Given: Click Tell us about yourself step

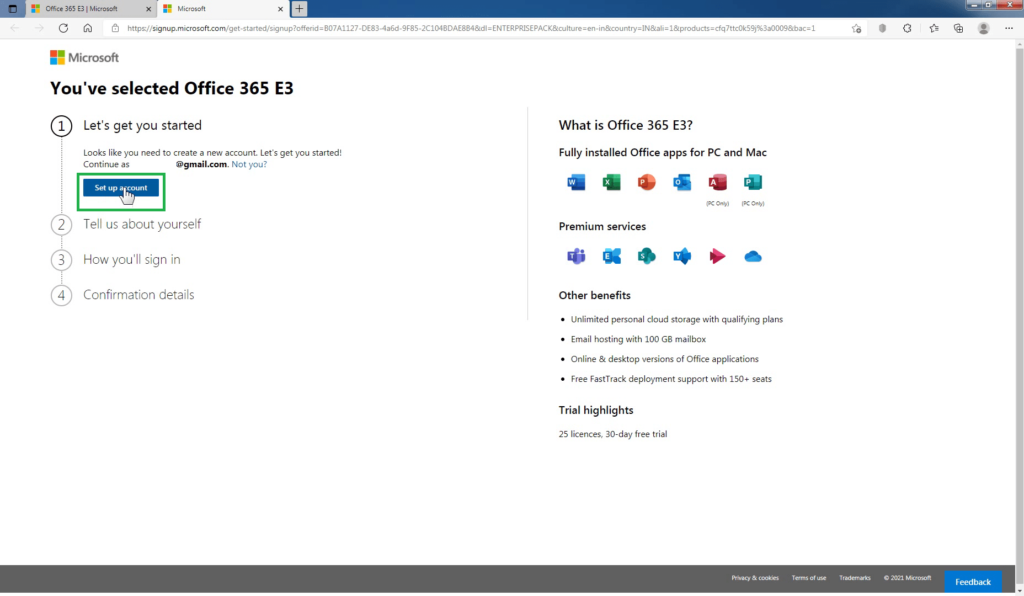Looking at the screenshot, I should coord(142,224).
